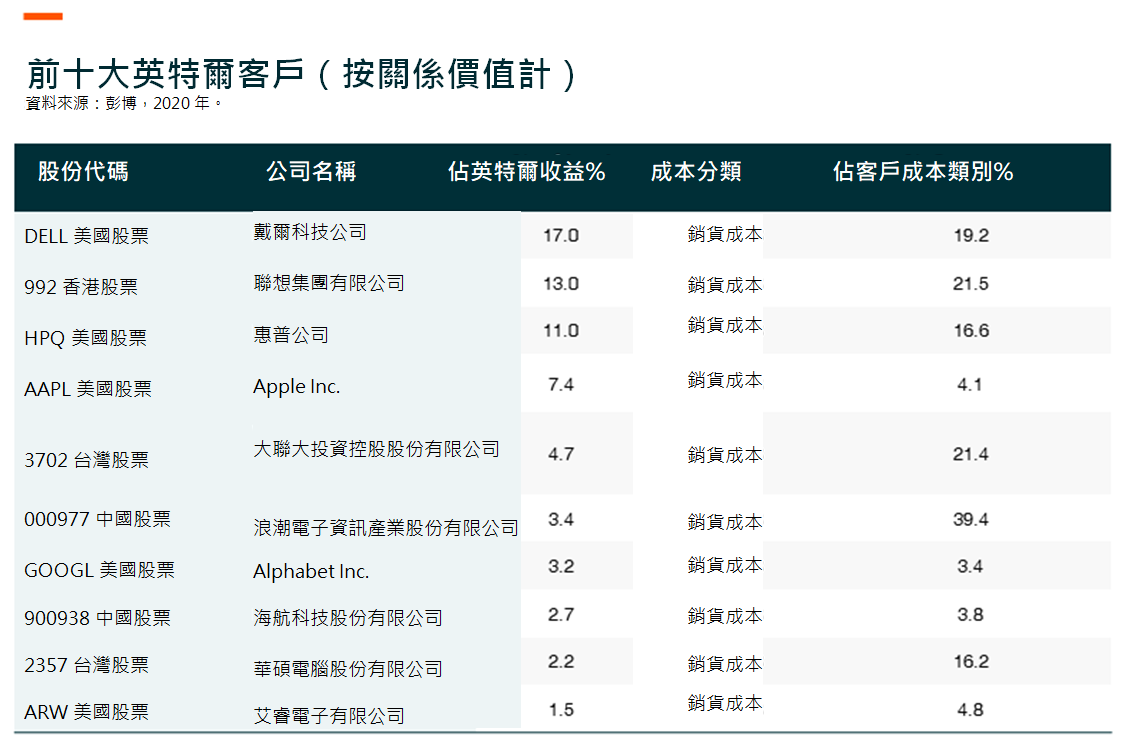The width and height of the screenshot is (1126, 756).
Task: Select the cost share value 16.6
Action: click(x=971, y=330)
